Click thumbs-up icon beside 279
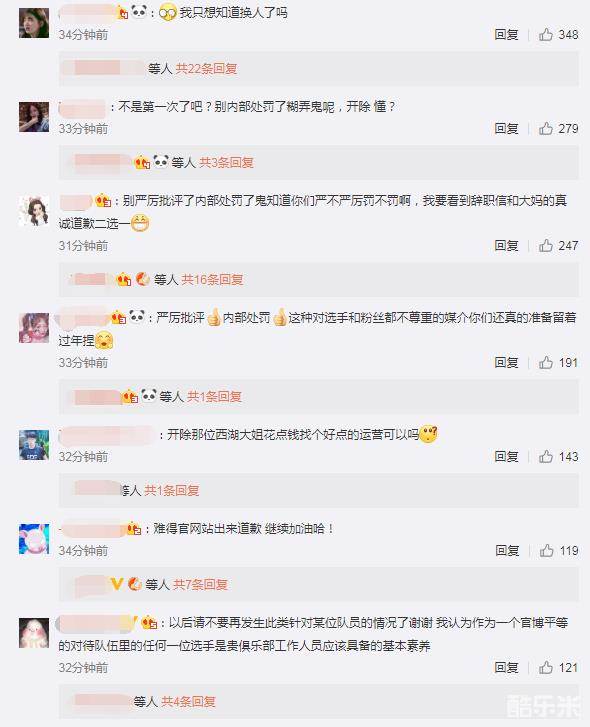The image size is (590, 727). (x=546, y=128)
